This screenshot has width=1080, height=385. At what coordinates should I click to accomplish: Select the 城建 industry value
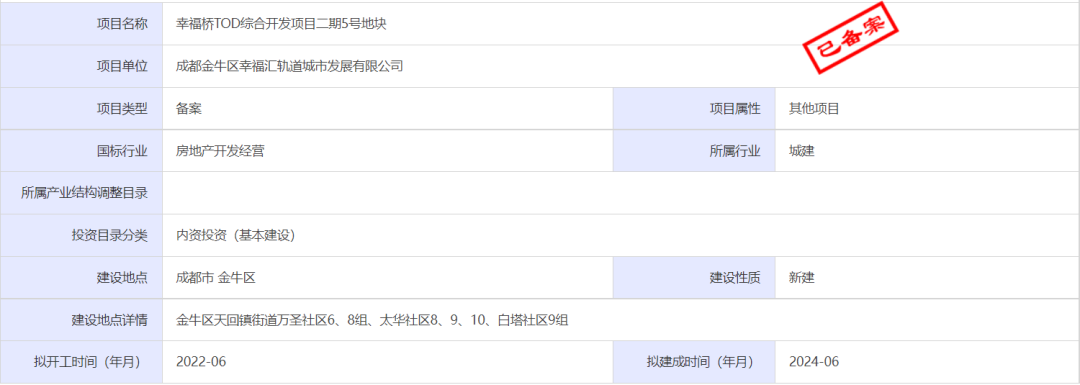point(802,151)
